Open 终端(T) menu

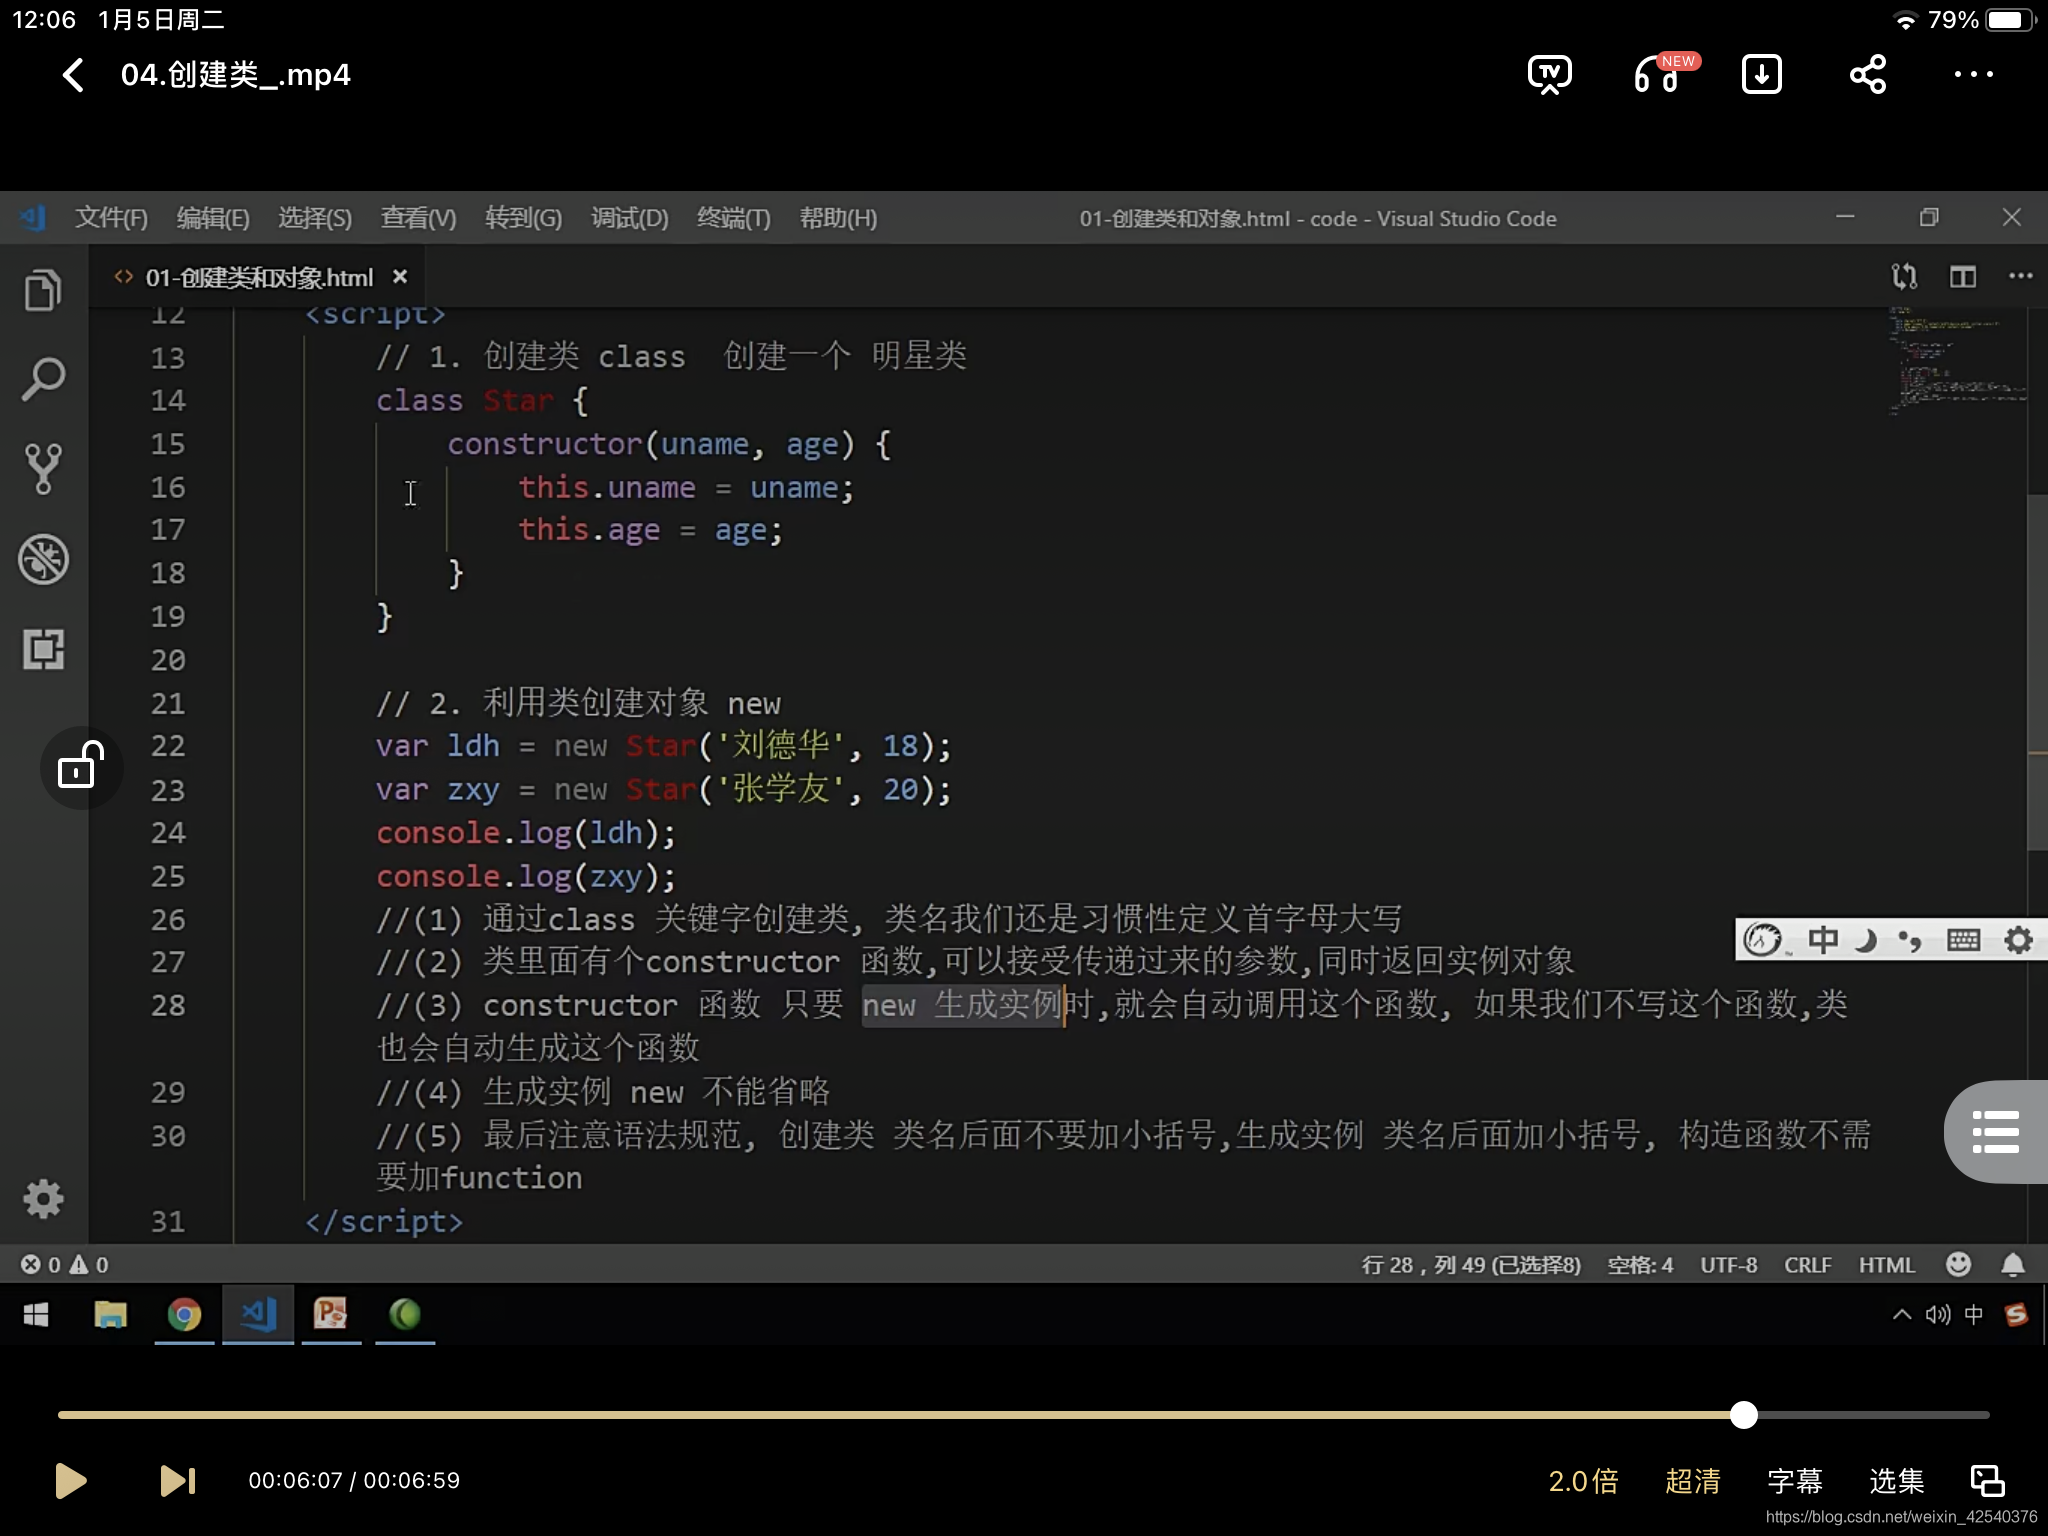point(733,218)
